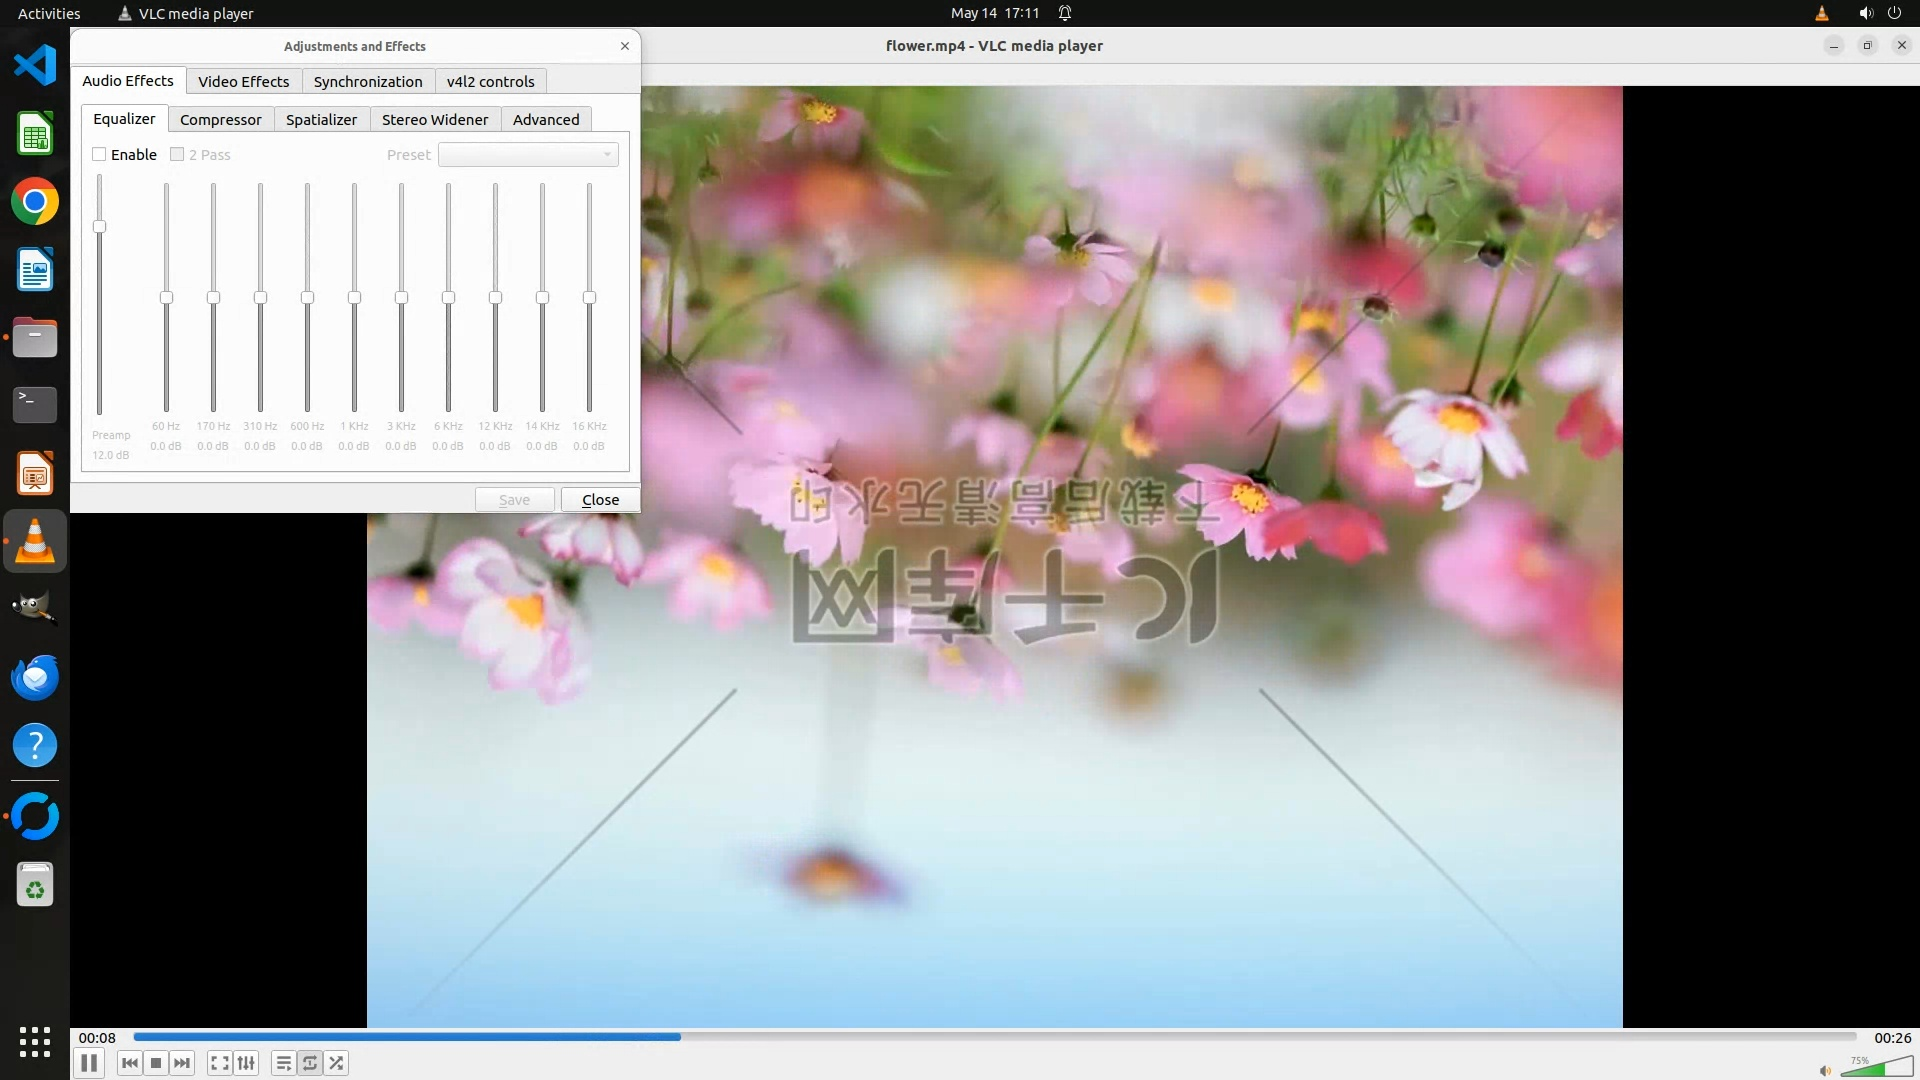Open Visual Studio Code from dock
Viewport: 1920px width, 1080px height.
[35, 65]
